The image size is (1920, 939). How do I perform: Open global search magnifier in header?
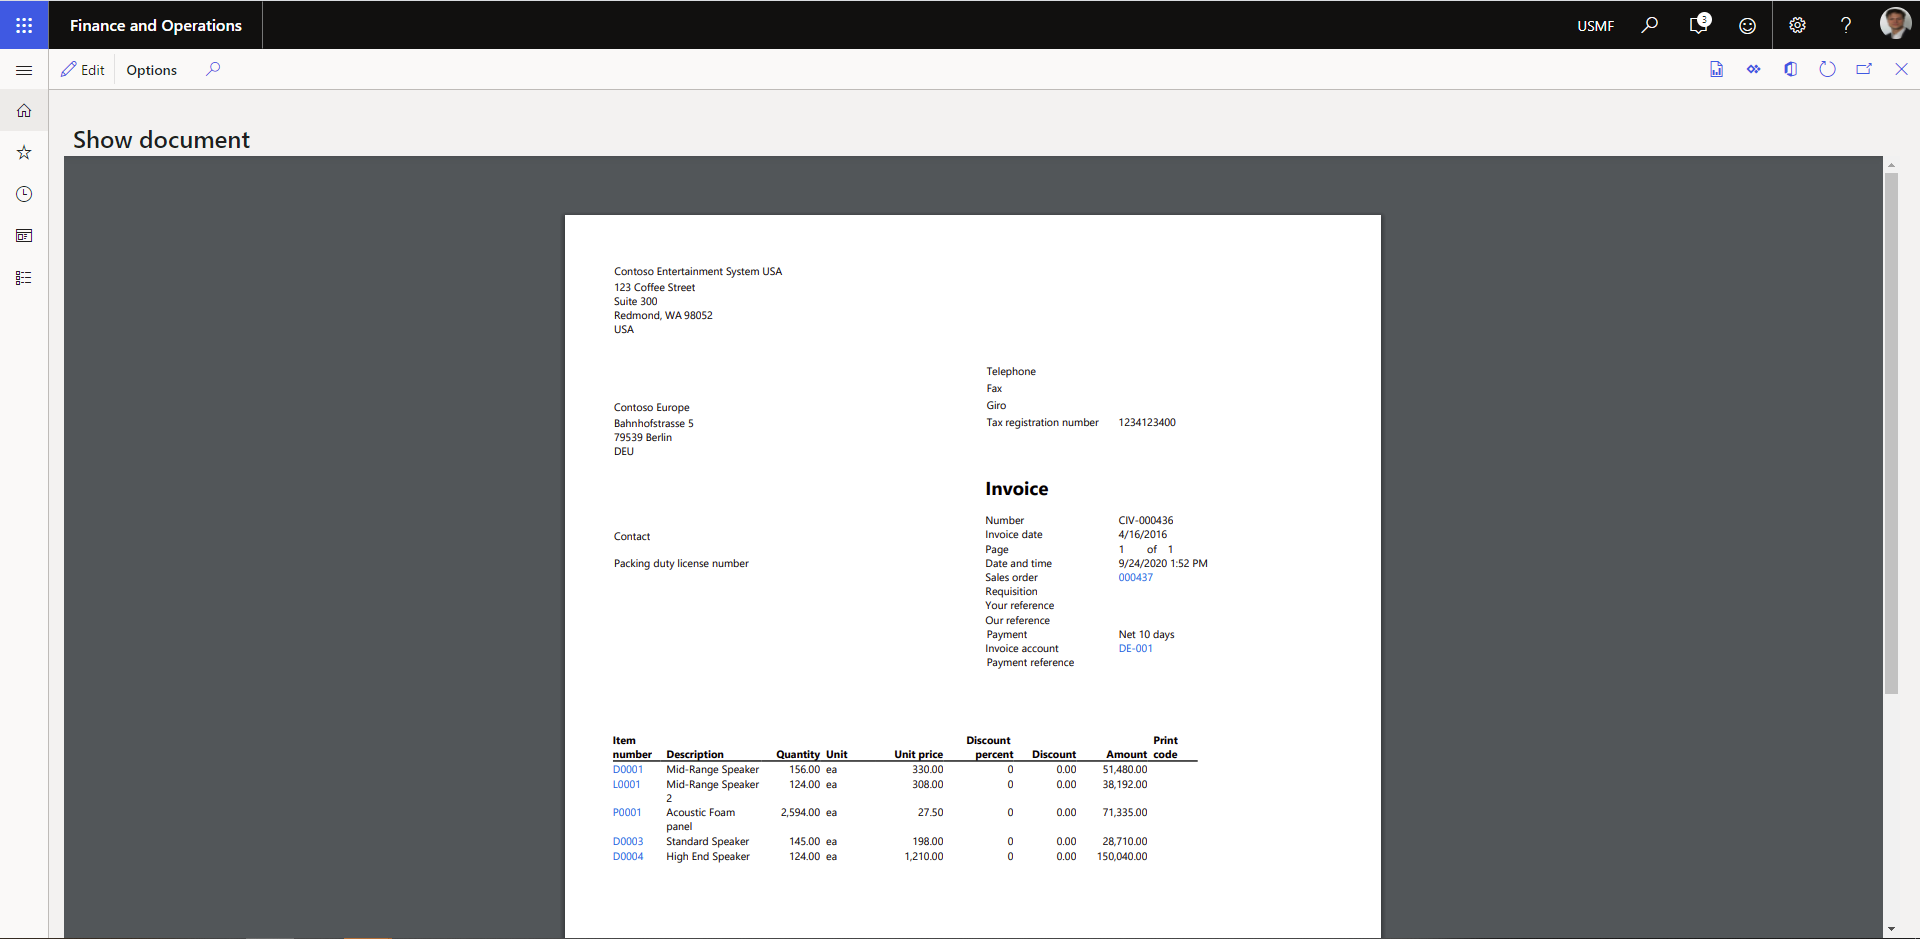1649,25
